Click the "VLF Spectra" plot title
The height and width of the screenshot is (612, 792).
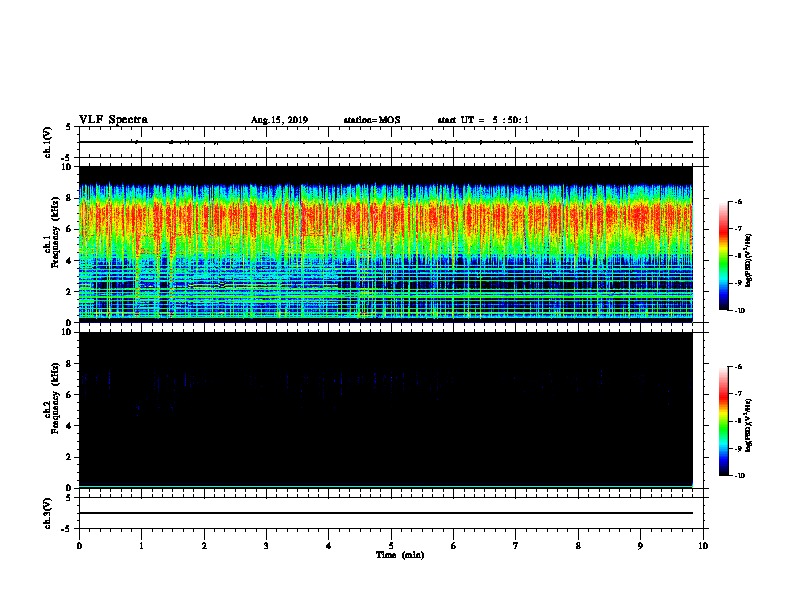tap(113, 120)
